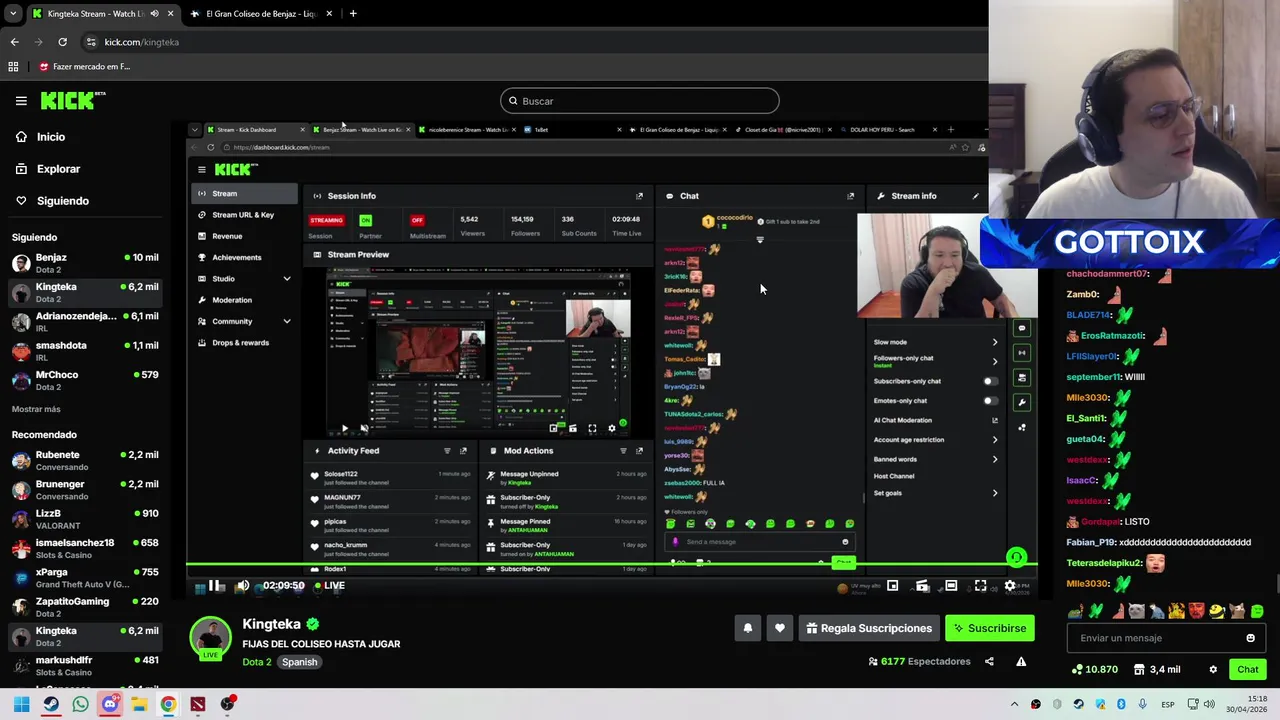Open the player settings gear
The height and width of the screenshot is (720, 1280).
pos(1009,586)
